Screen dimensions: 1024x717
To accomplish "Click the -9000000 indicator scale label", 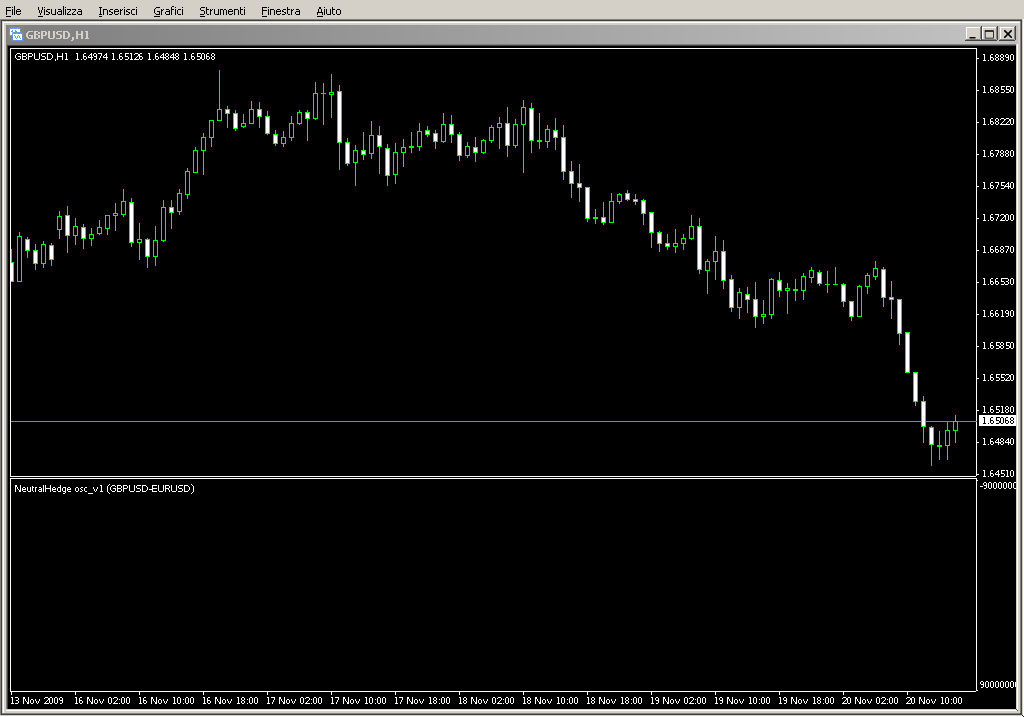I will tap(999, 486).
